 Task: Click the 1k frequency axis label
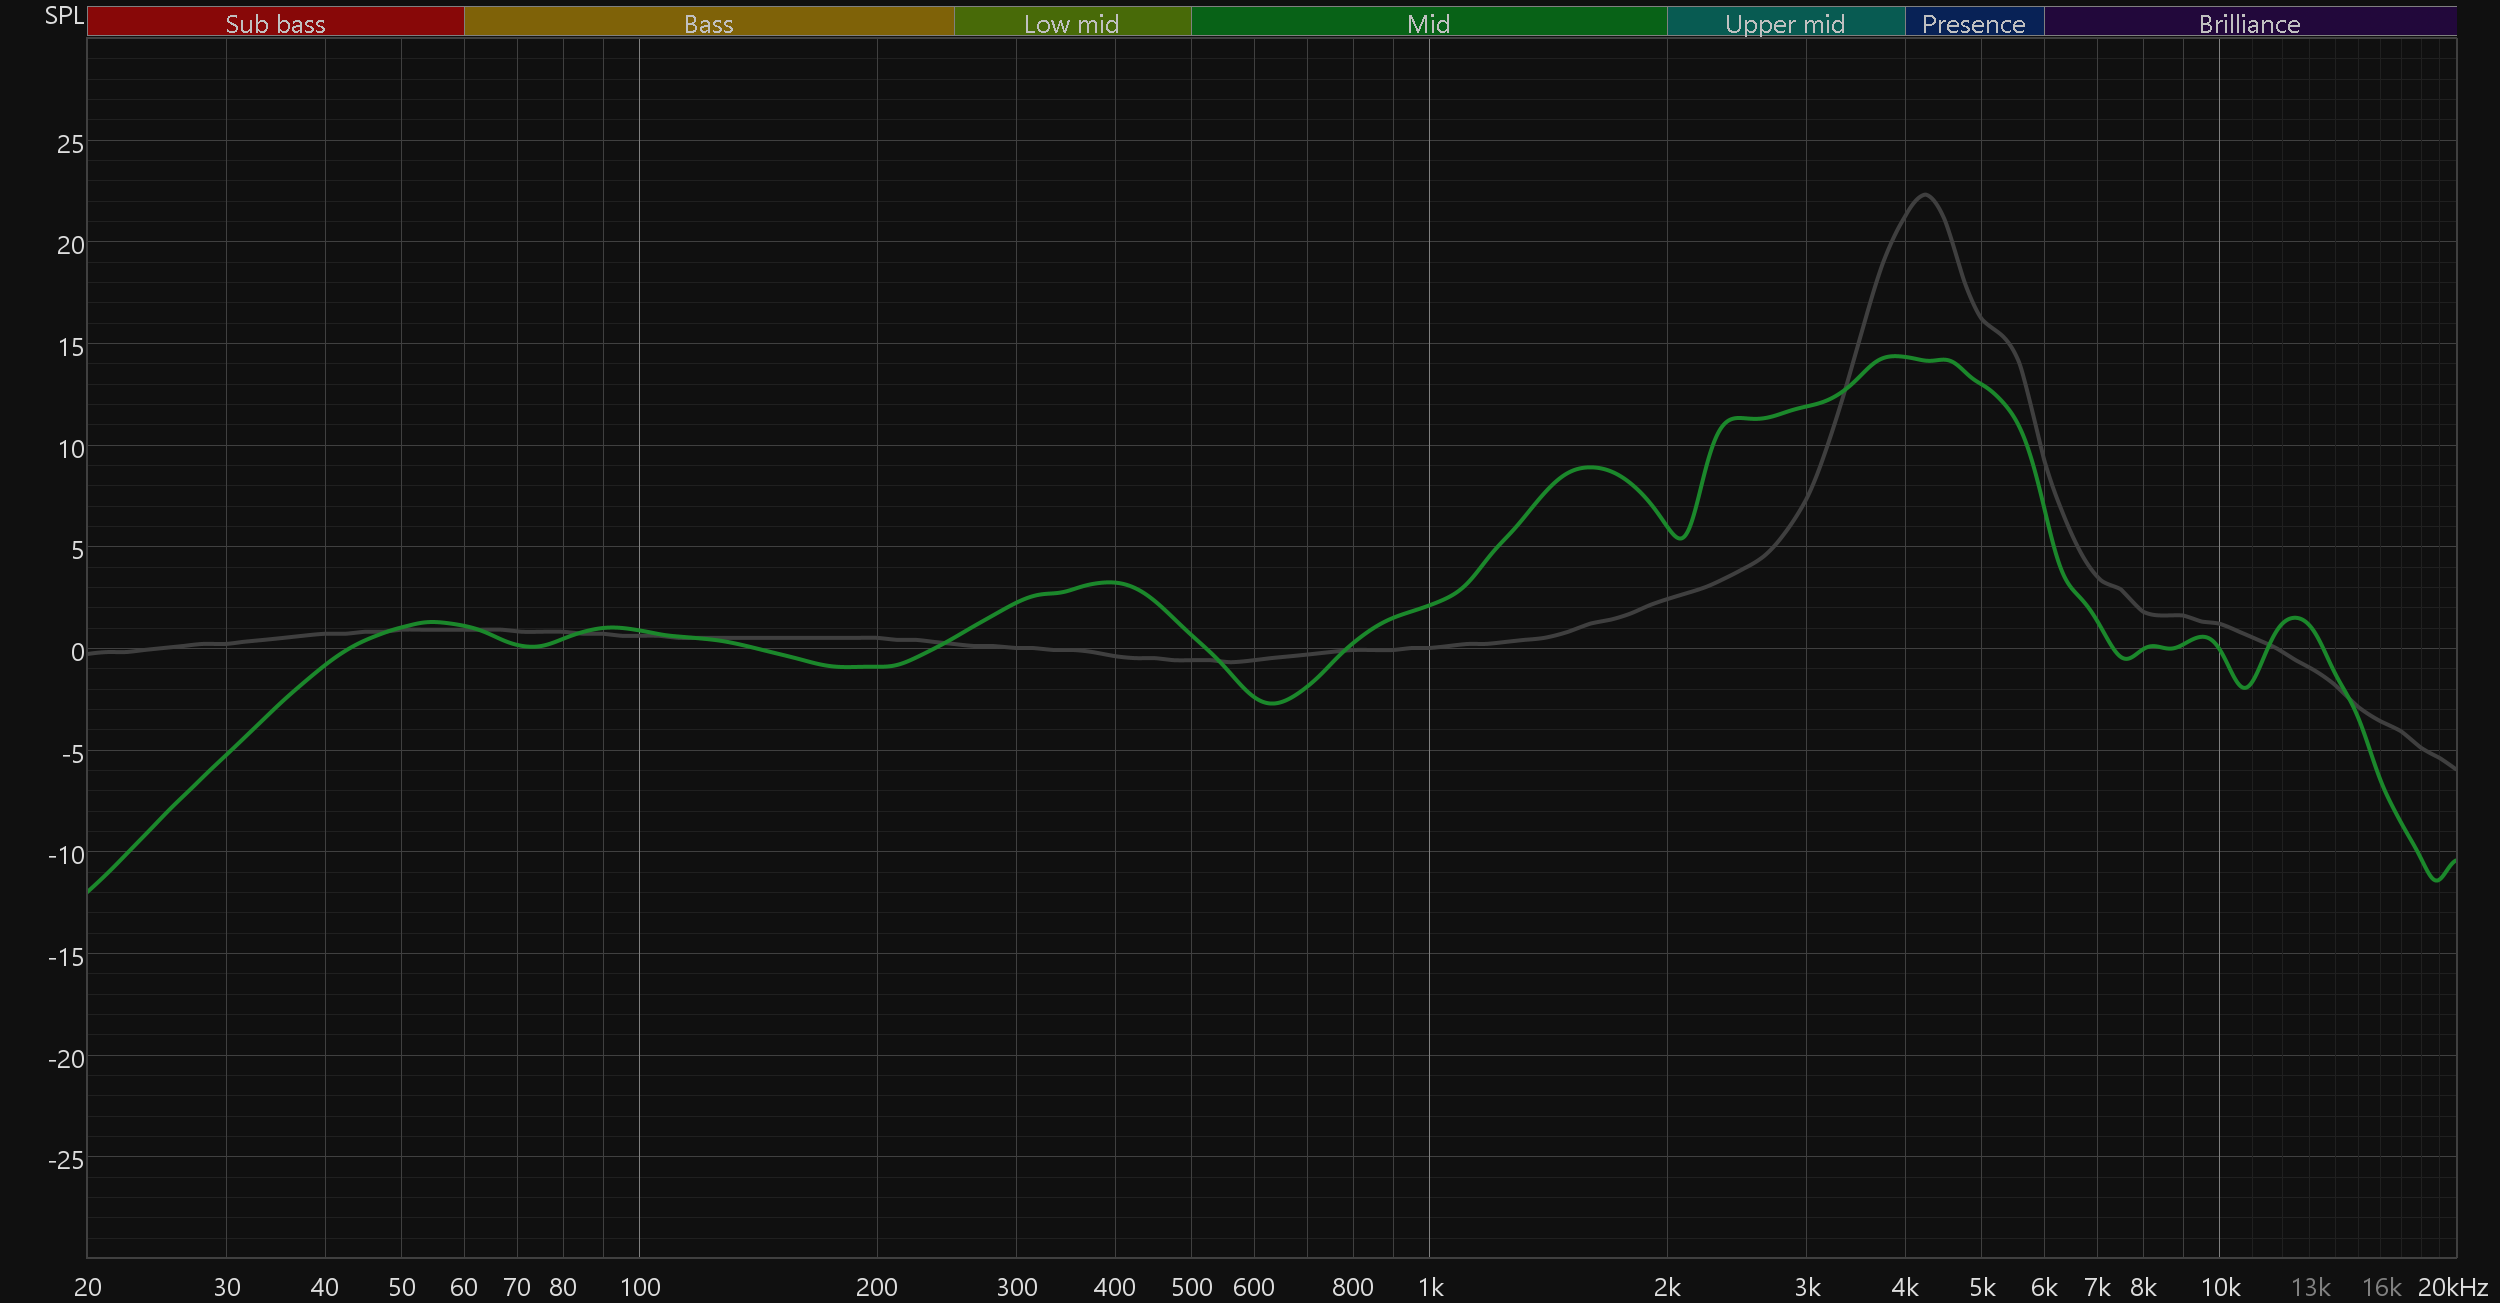tap(1430, 1287)
